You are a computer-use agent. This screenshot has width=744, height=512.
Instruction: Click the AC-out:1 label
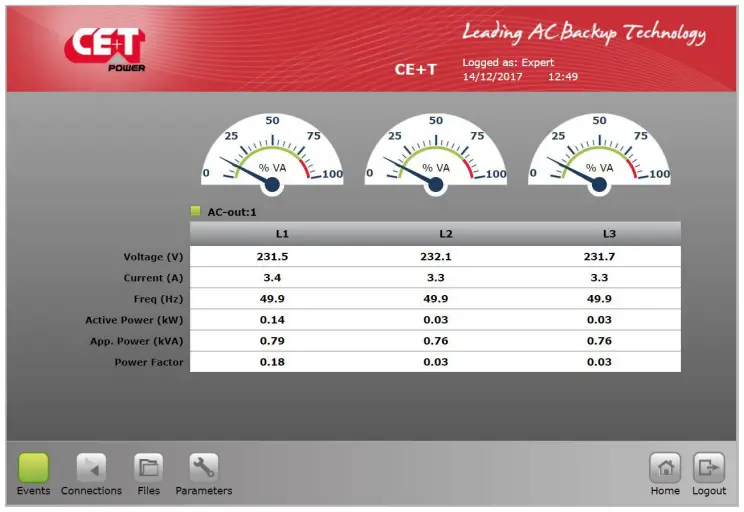coord(232,212)
